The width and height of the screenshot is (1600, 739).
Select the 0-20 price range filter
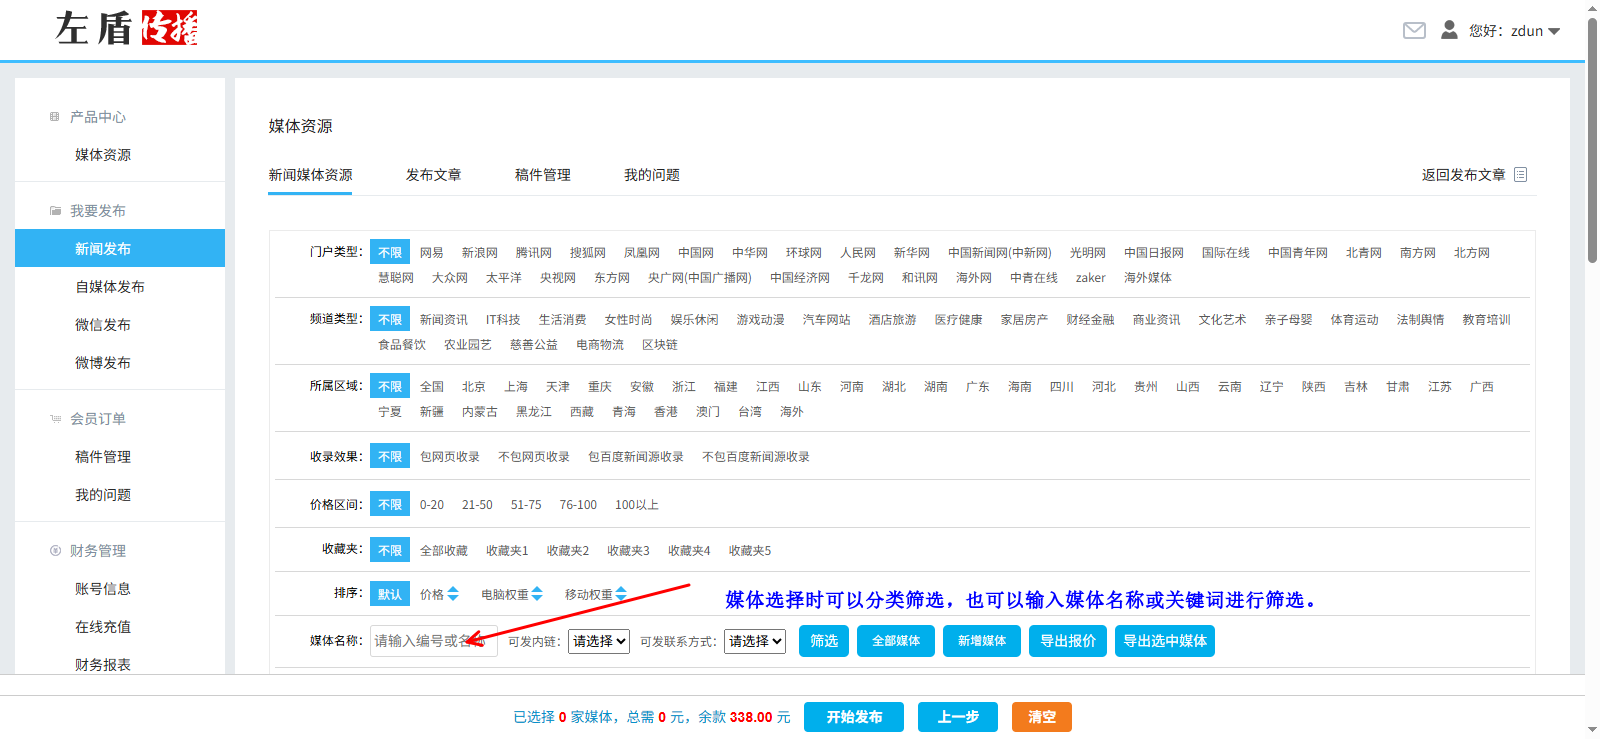(x=431, y=505)
